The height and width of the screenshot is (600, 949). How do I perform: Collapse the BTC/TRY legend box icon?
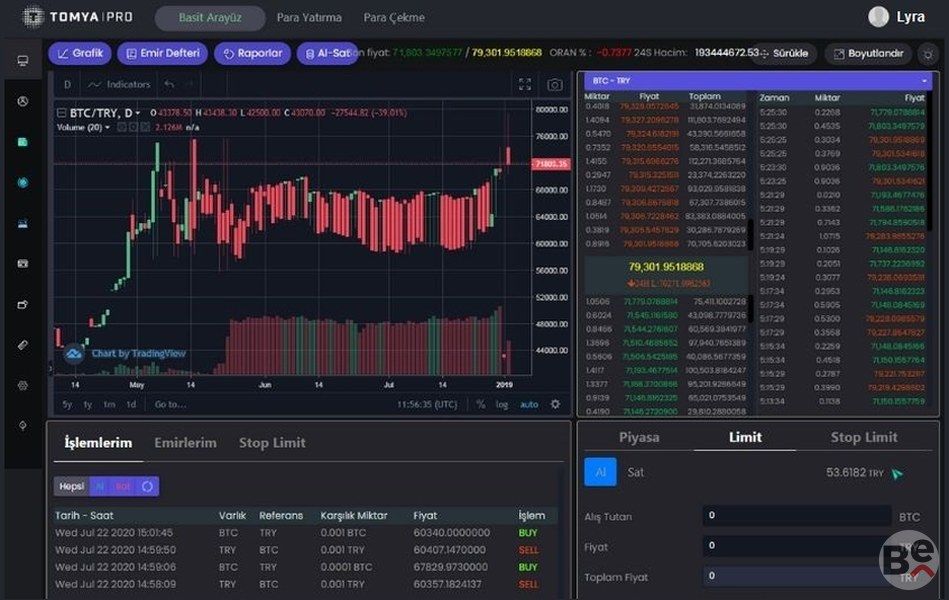(x=61, y=113)
